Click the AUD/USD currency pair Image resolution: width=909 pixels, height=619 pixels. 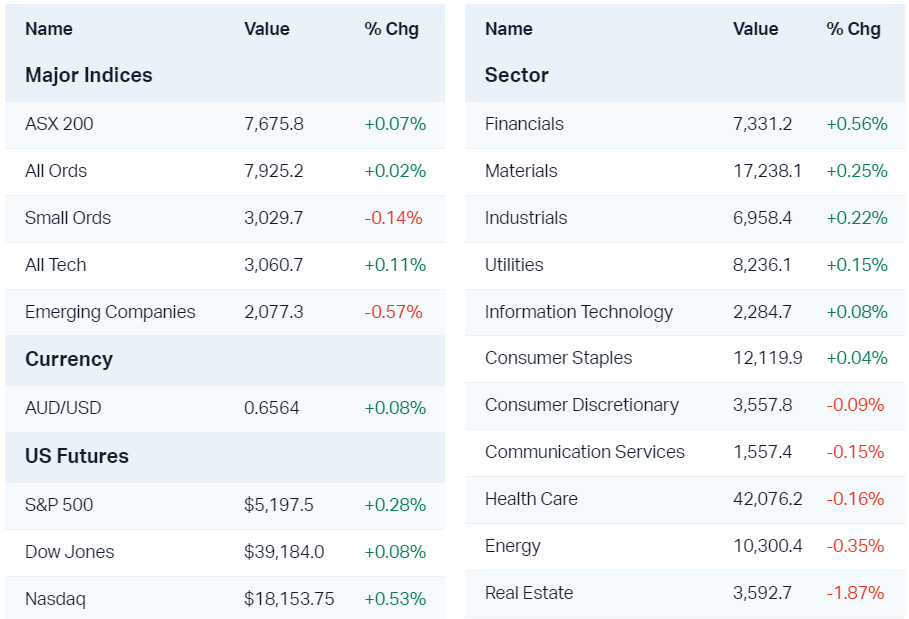click(x=61, y=408)
